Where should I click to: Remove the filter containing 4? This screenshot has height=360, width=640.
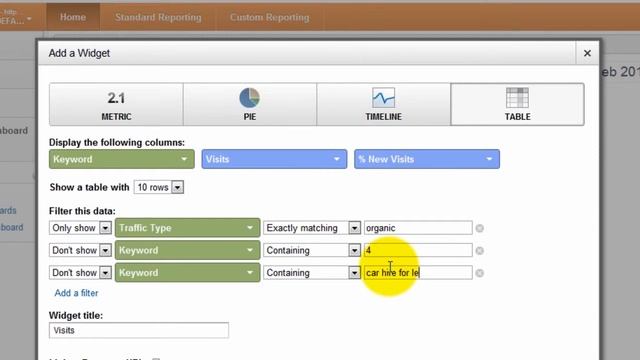point(480,251)
